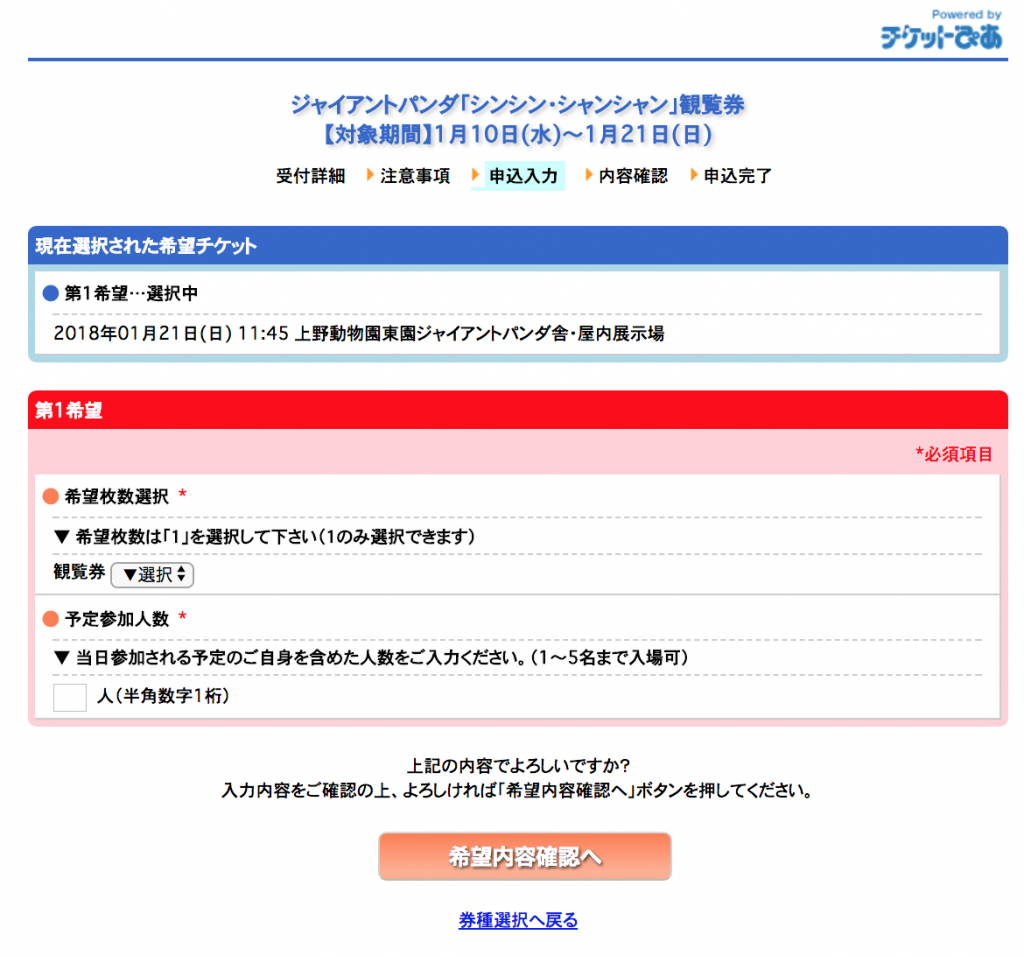Image resolution: width=1024 pixels, height=956 pixels.
Task: Click the orange bullet next to 予定参加人数
Action: pyautogui.click(x=51, y=619)
